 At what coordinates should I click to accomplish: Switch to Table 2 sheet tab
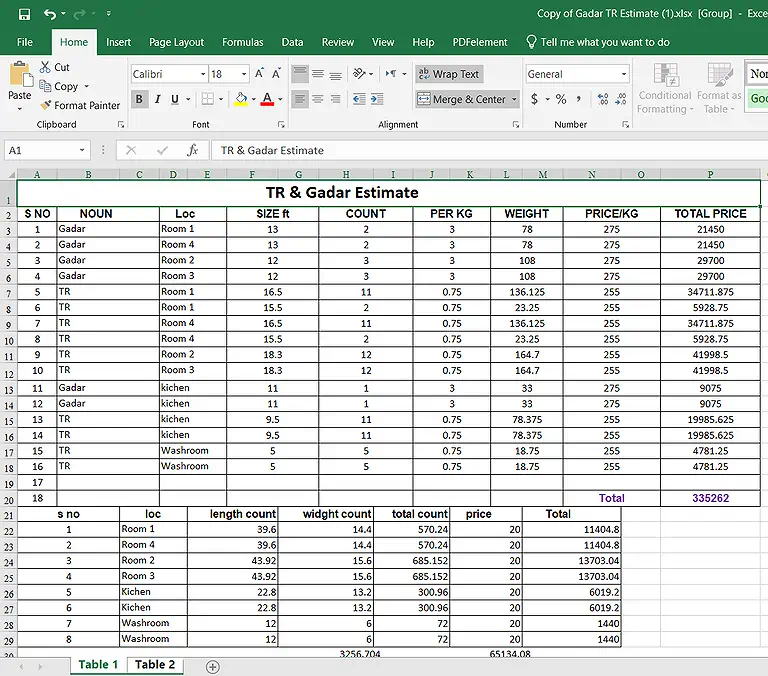[x=155, y=665]
